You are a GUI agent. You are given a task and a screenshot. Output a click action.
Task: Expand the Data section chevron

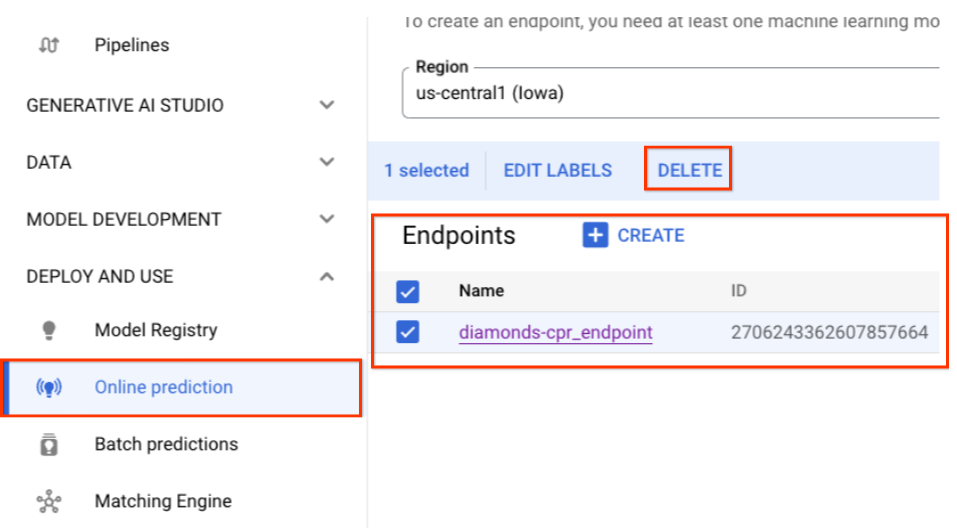[326, 162]
